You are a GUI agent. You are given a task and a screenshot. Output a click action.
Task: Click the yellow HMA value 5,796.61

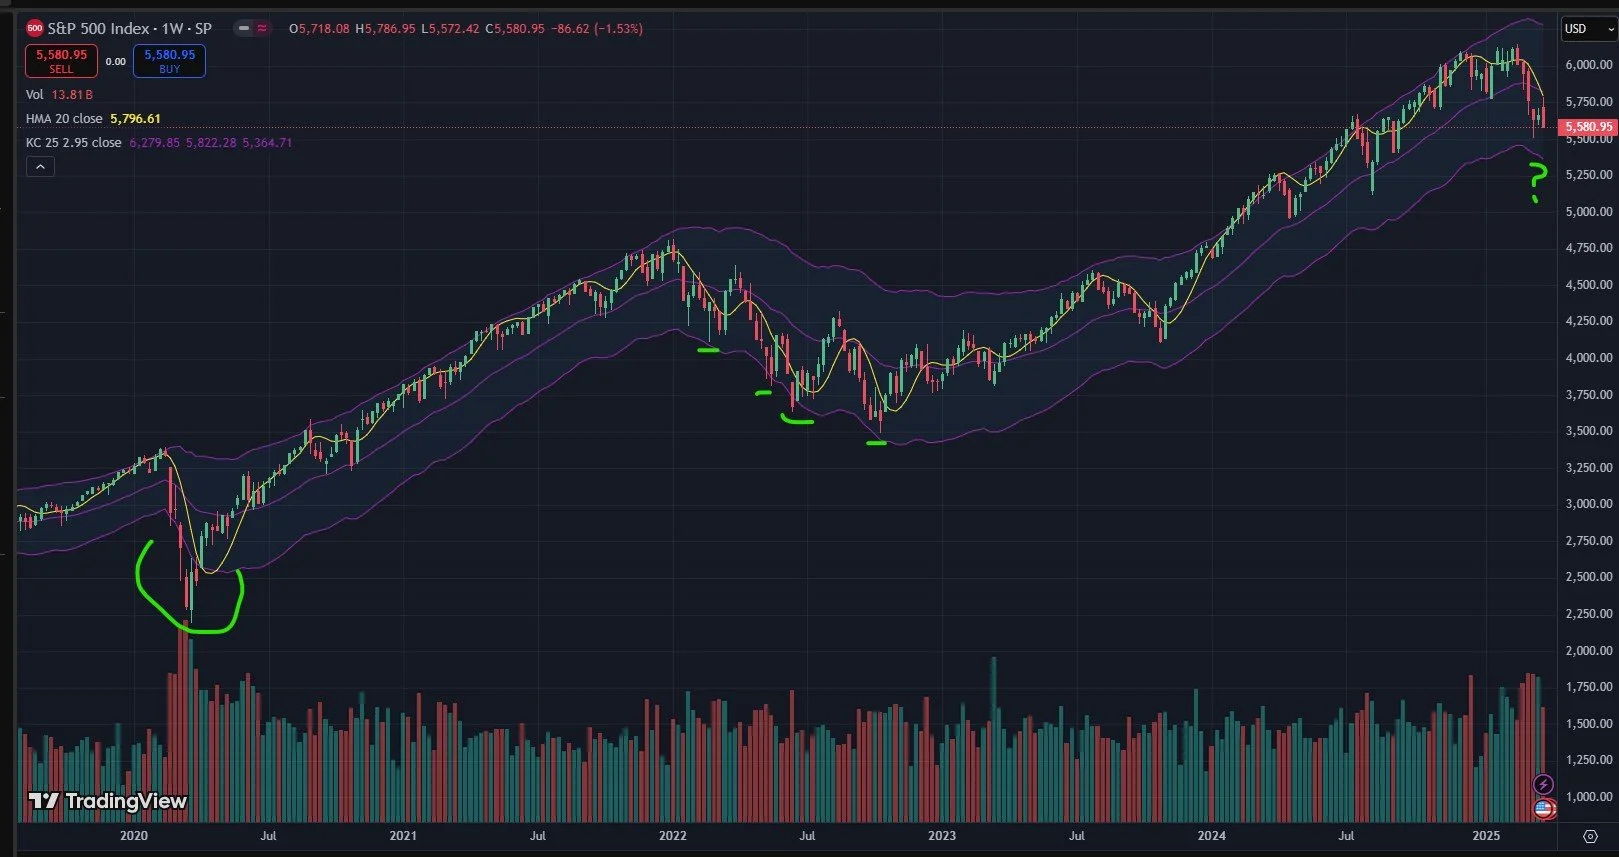pos(135,118)
